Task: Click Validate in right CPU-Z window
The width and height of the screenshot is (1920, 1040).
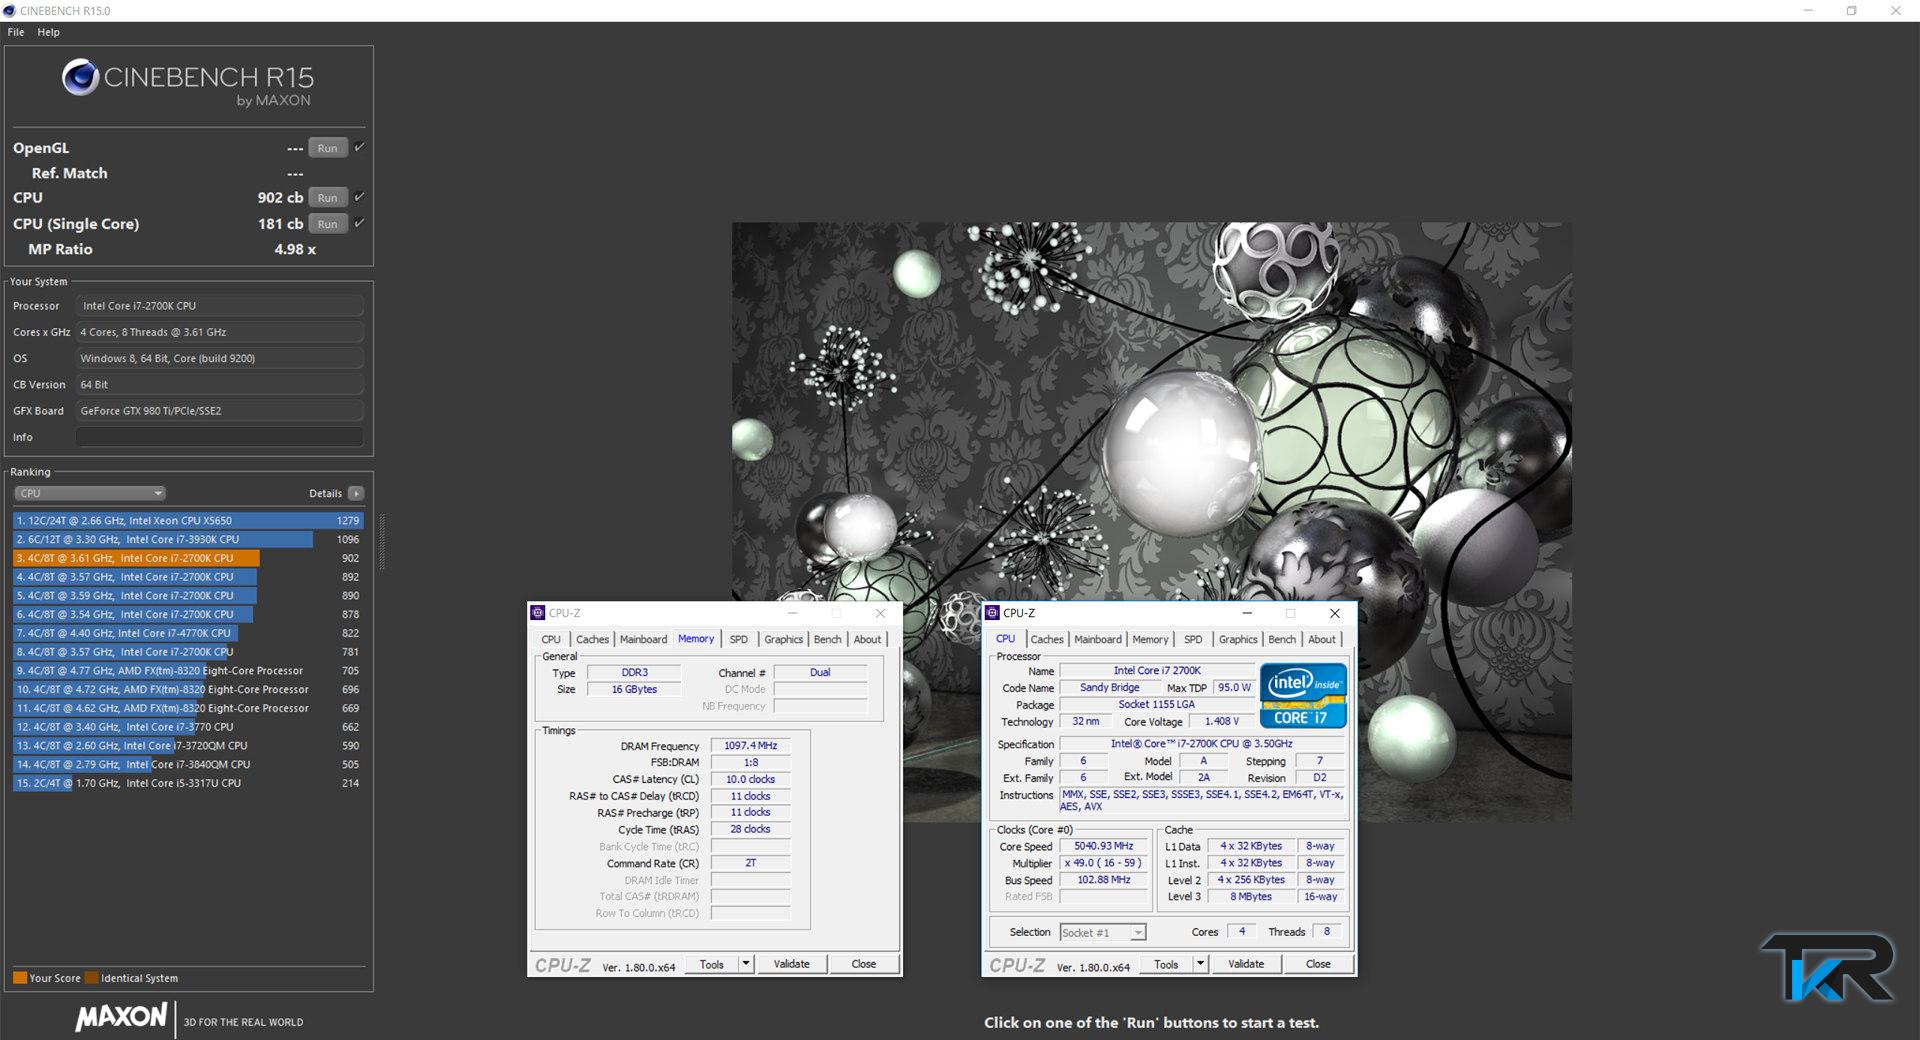Action: coord(1246,964)
